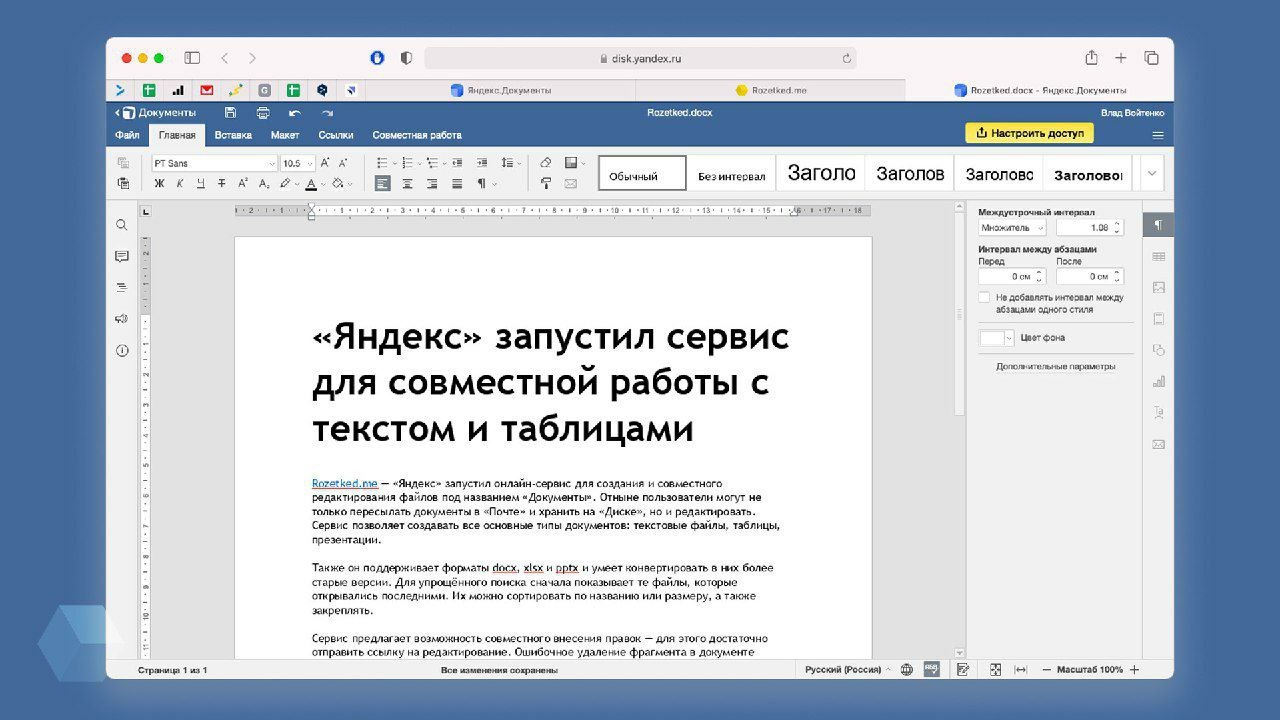Check 'Не добавлять интервал между абзацами' box
This screenshot has height=720, width=1280.
985,298
